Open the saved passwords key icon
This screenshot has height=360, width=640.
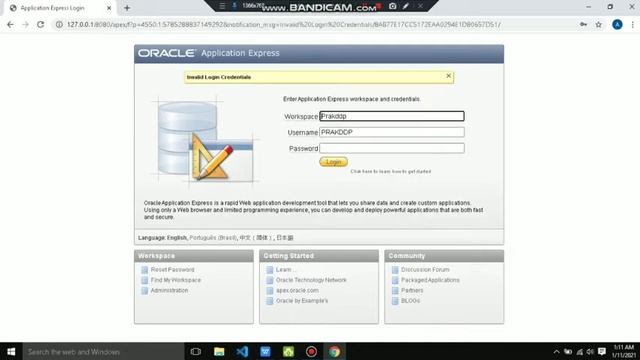pyautogui.click(x=583, y=24)
